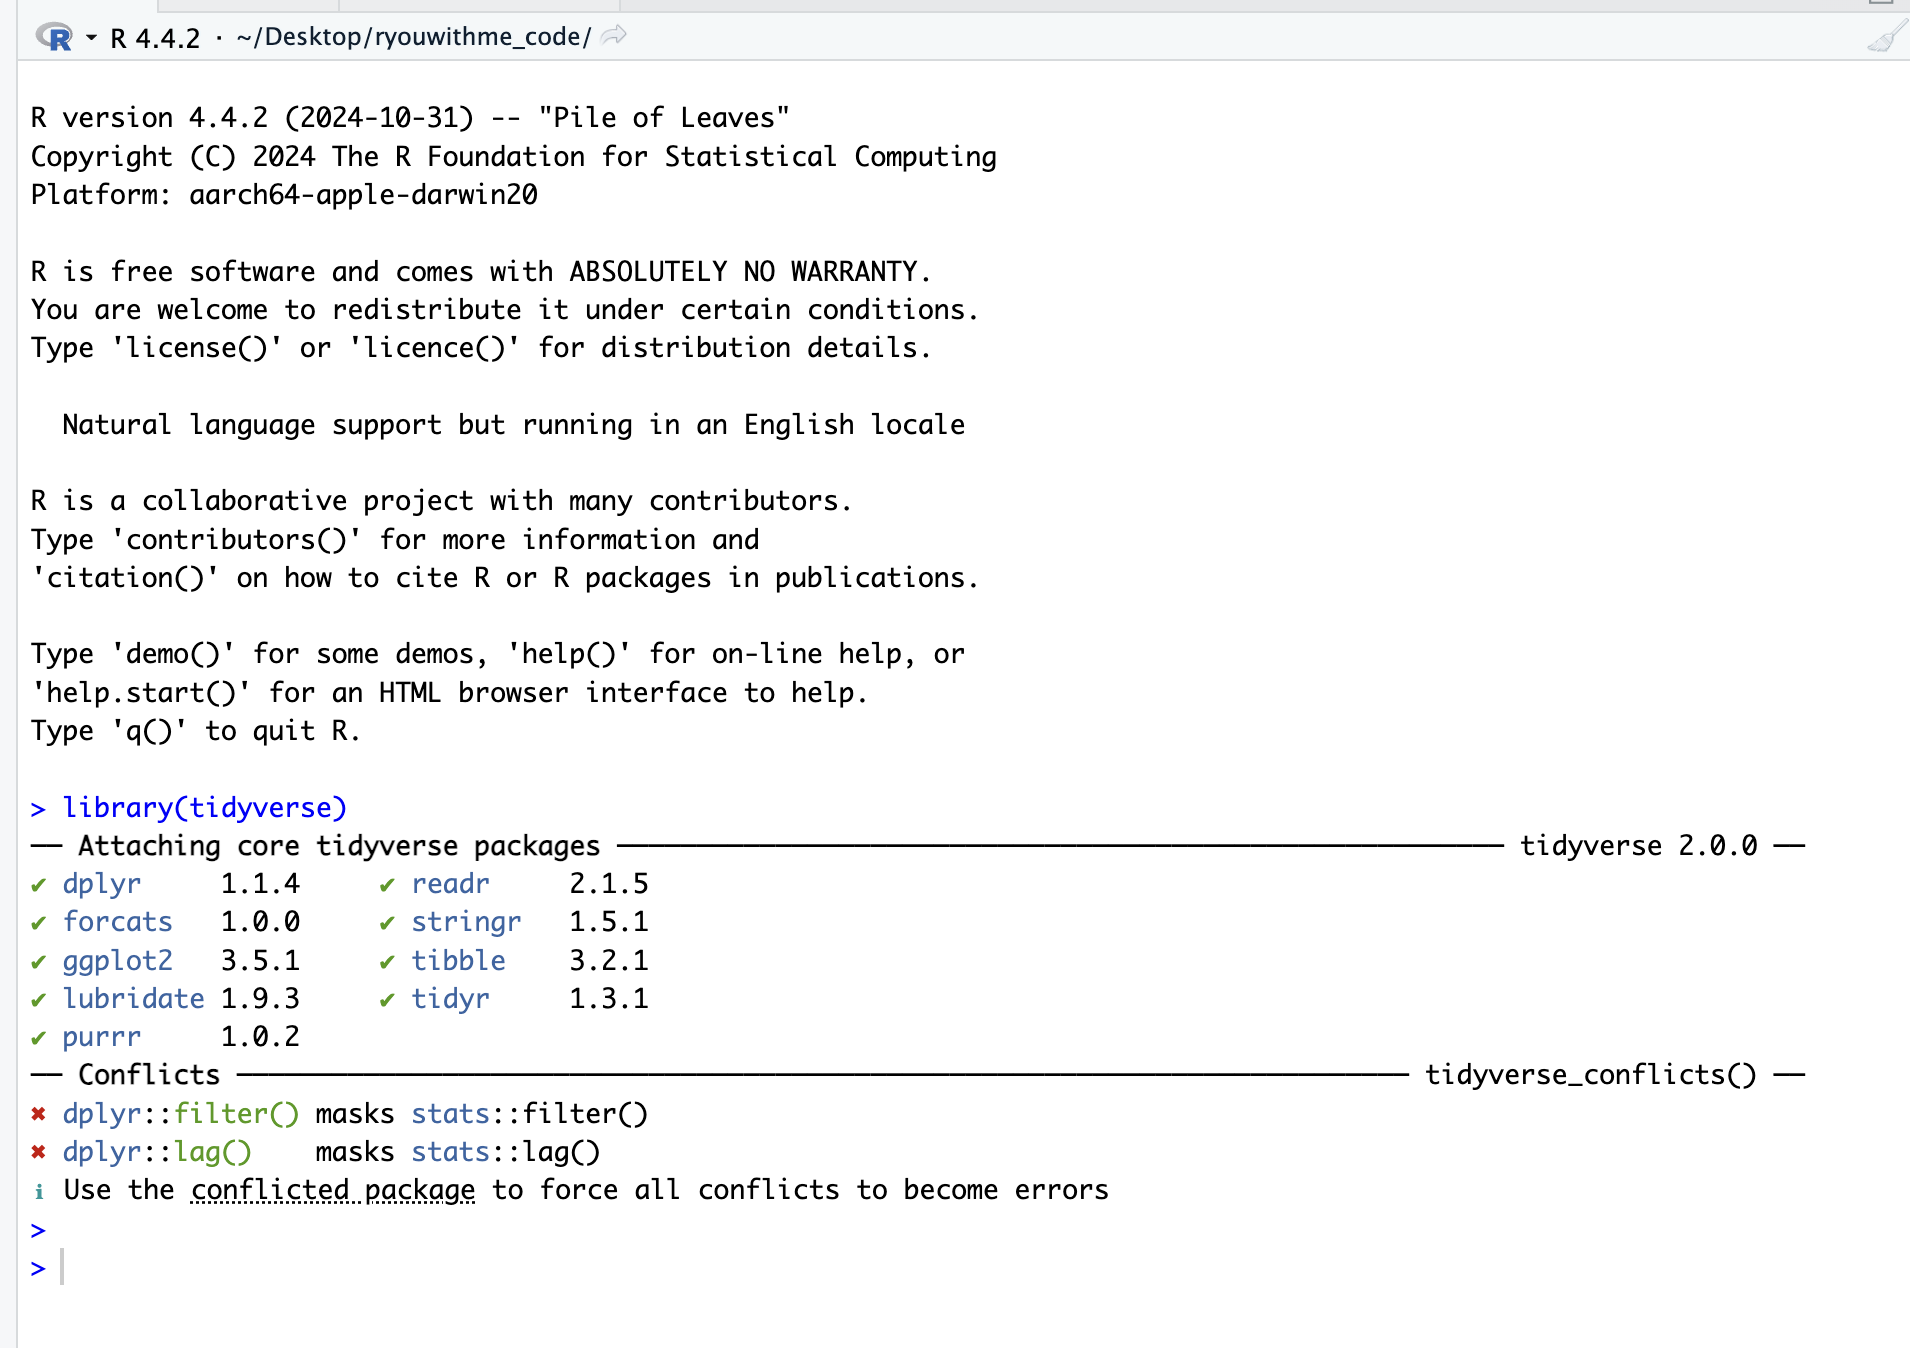The height and width of the screenshot is (1348, 1910).
Task: Click dplyr::filter() conflict text
Action: [181, 1114]
